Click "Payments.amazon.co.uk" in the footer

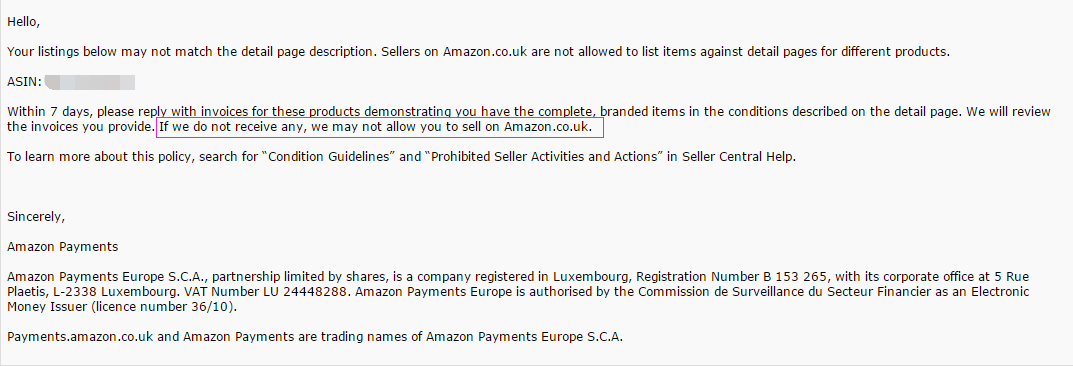click(75, 337)
